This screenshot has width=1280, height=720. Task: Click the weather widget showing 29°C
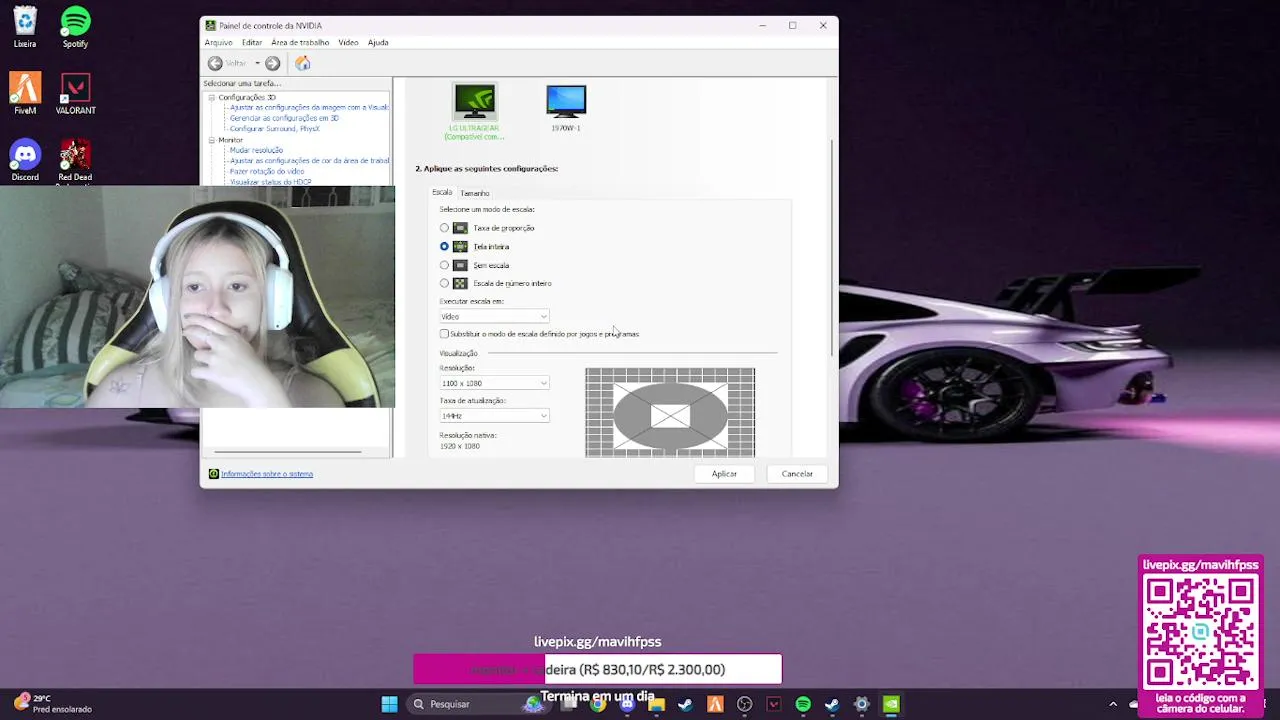click(52, 704)
